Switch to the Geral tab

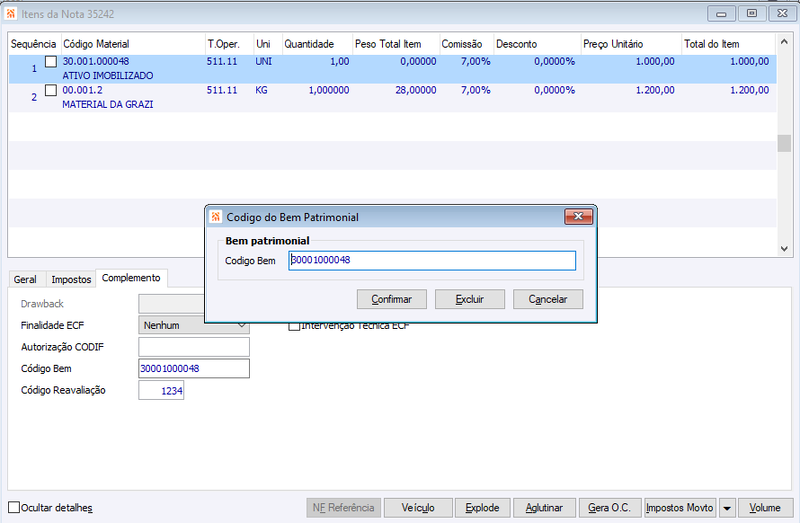[25, 279]
